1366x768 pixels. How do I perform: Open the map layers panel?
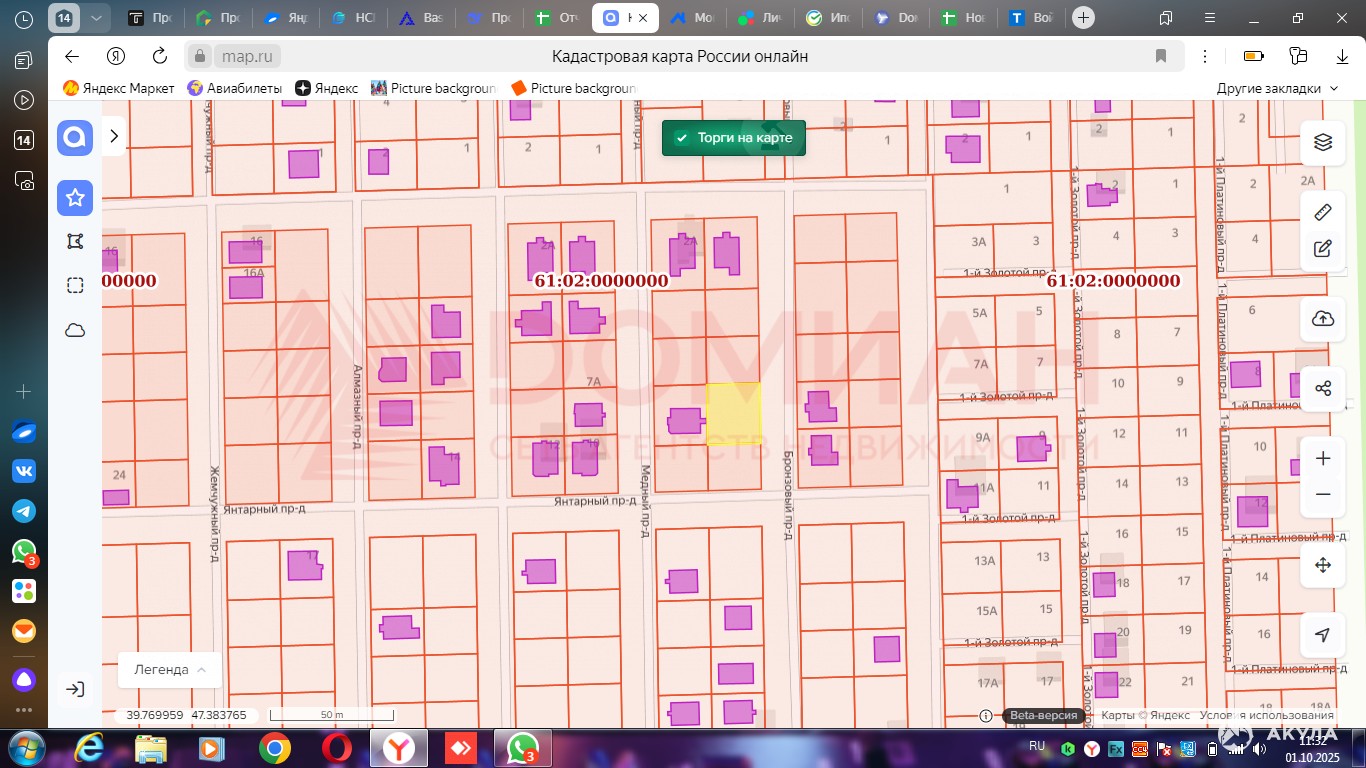[1323, 142]
